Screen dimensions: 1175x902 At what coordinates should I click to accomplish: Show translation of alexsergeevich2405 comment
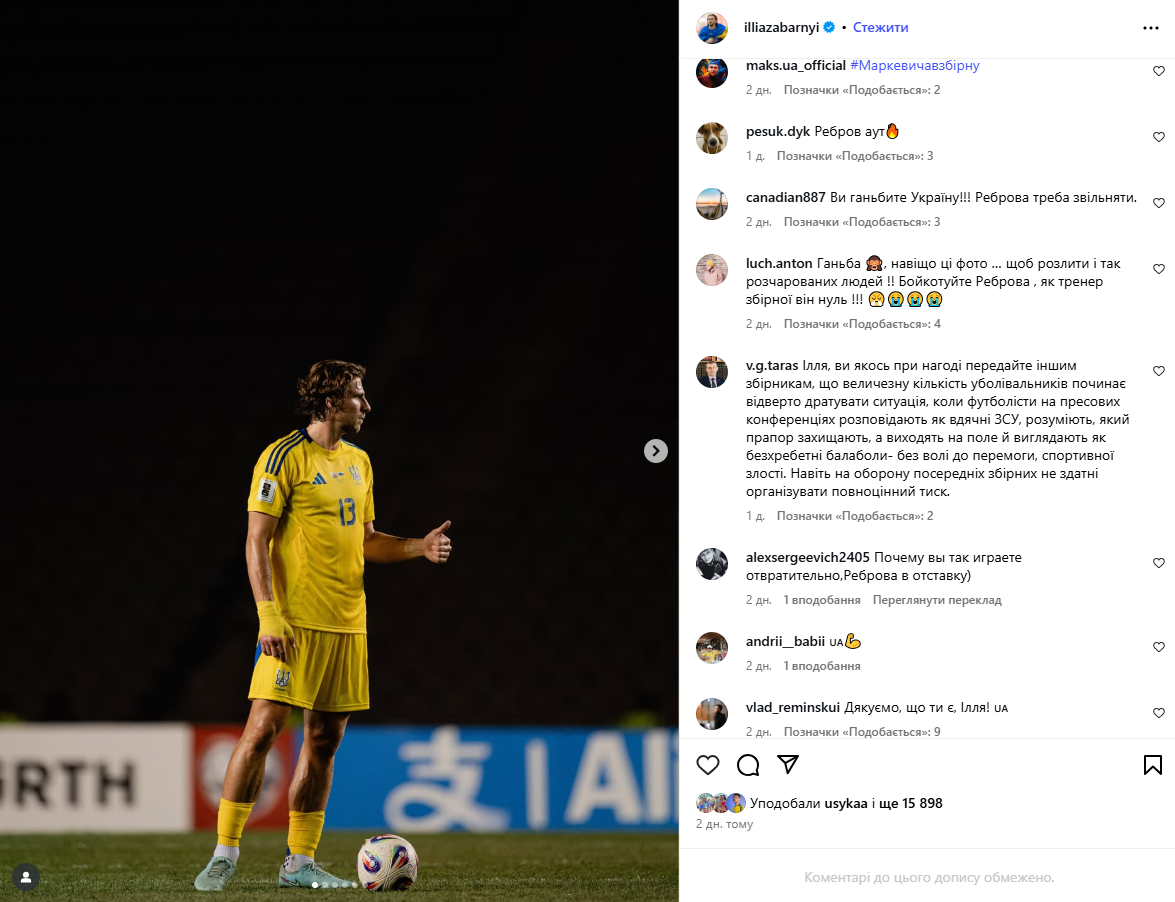point(937,600)
